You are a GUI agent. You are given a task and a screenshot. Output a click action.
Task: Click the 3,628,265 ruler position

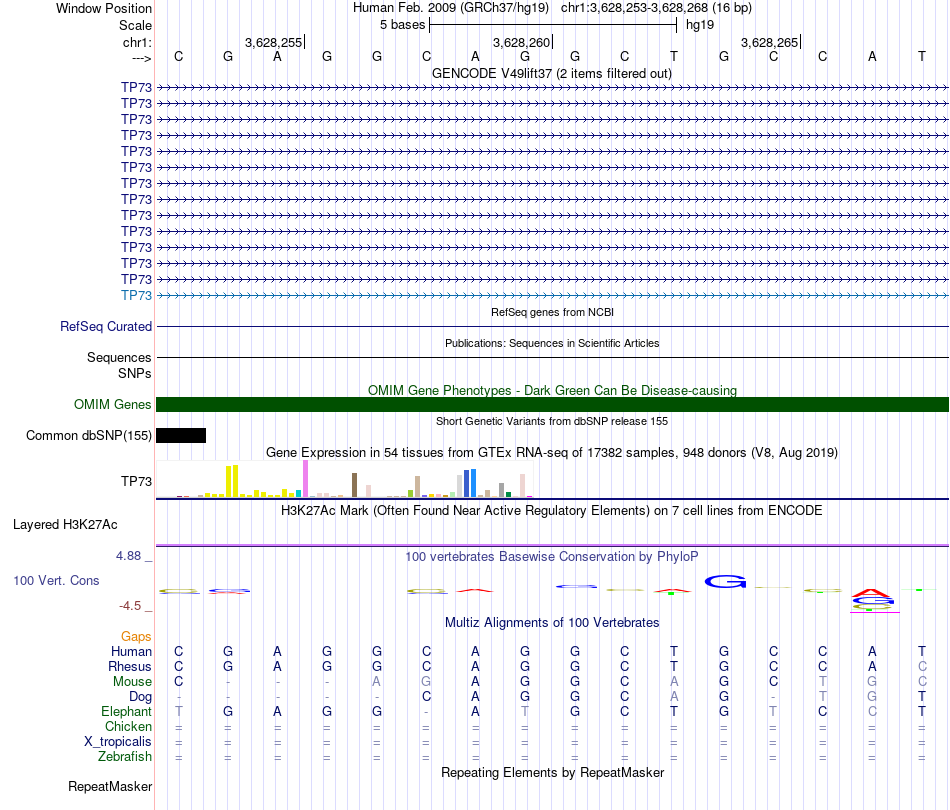coord(769,42)
